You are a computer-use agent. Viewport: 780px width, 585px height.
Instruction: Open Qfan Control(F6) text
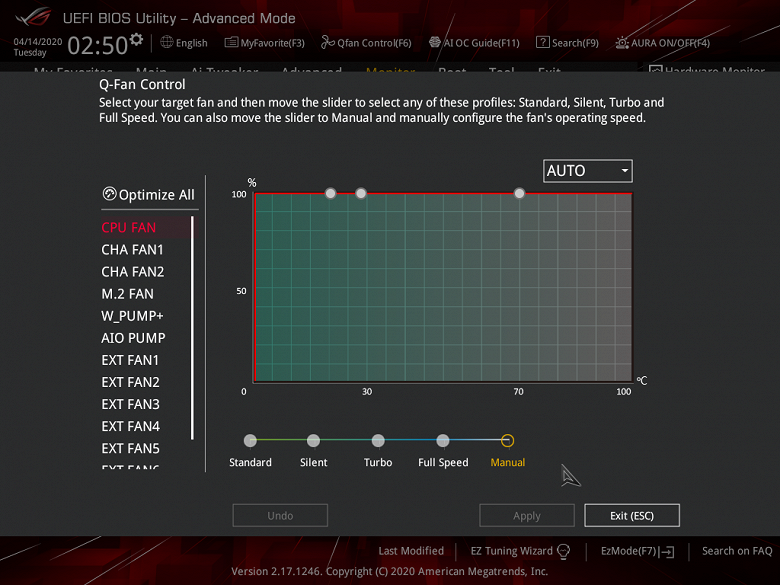374,43
